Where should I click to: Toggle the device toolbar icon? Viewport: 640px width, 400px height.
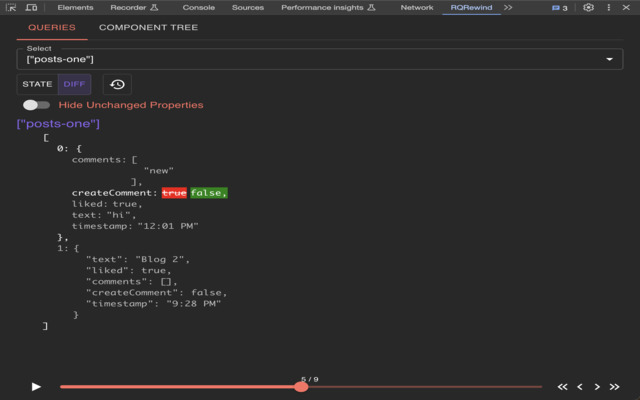[x=31, y=7]
